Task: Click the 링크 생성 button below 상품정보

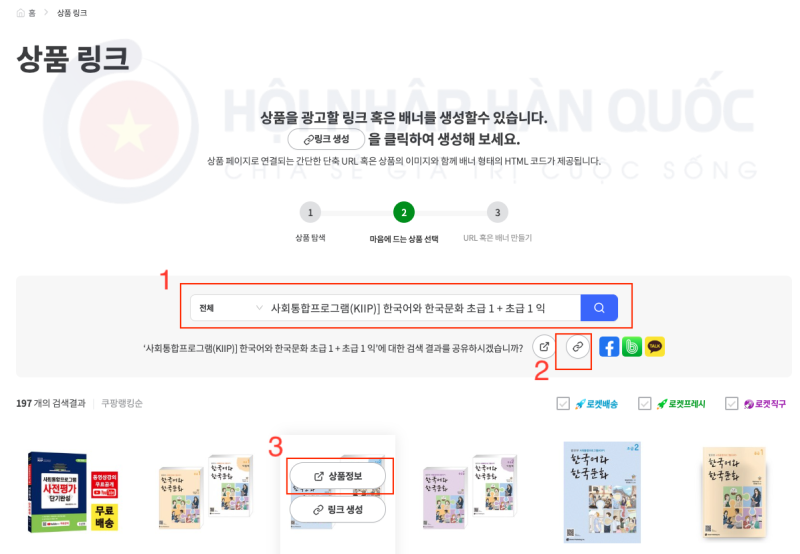Action: click(338, 509)
